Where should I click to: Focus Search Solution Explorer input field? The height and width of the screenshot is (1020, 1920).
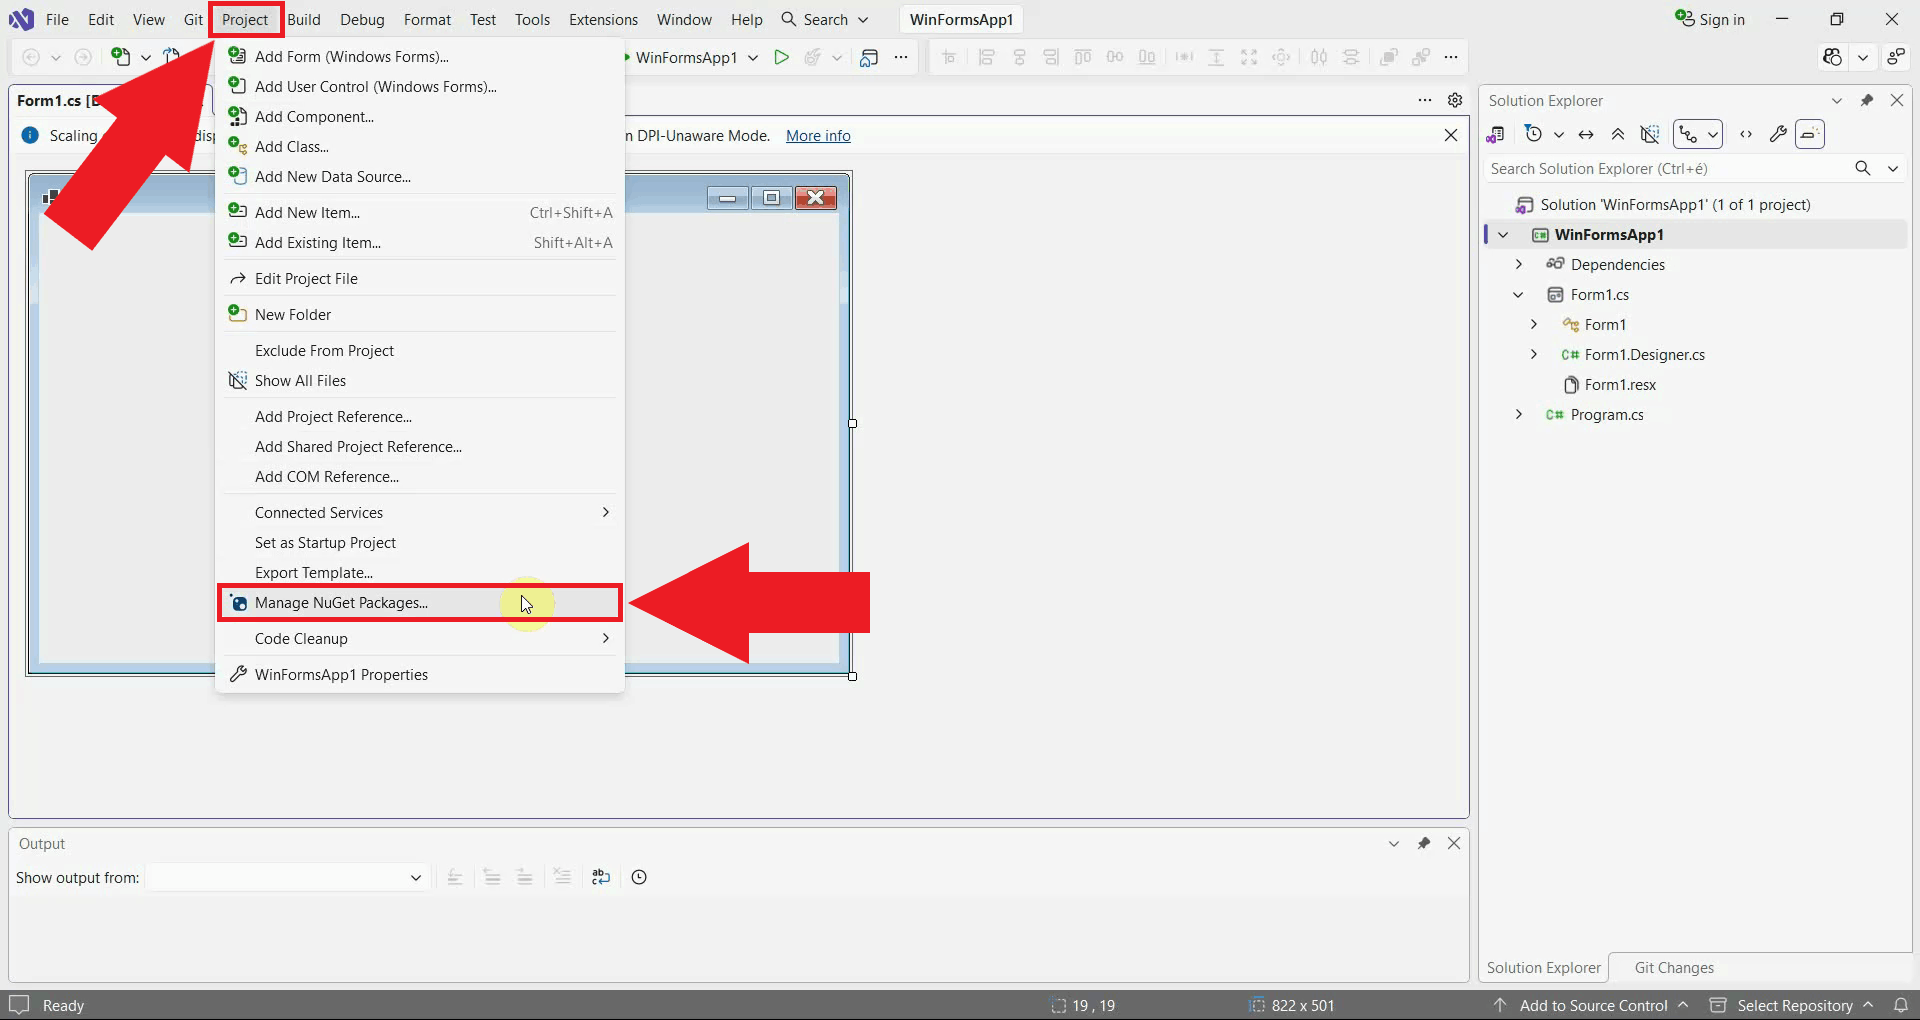tap(1665, 168)
